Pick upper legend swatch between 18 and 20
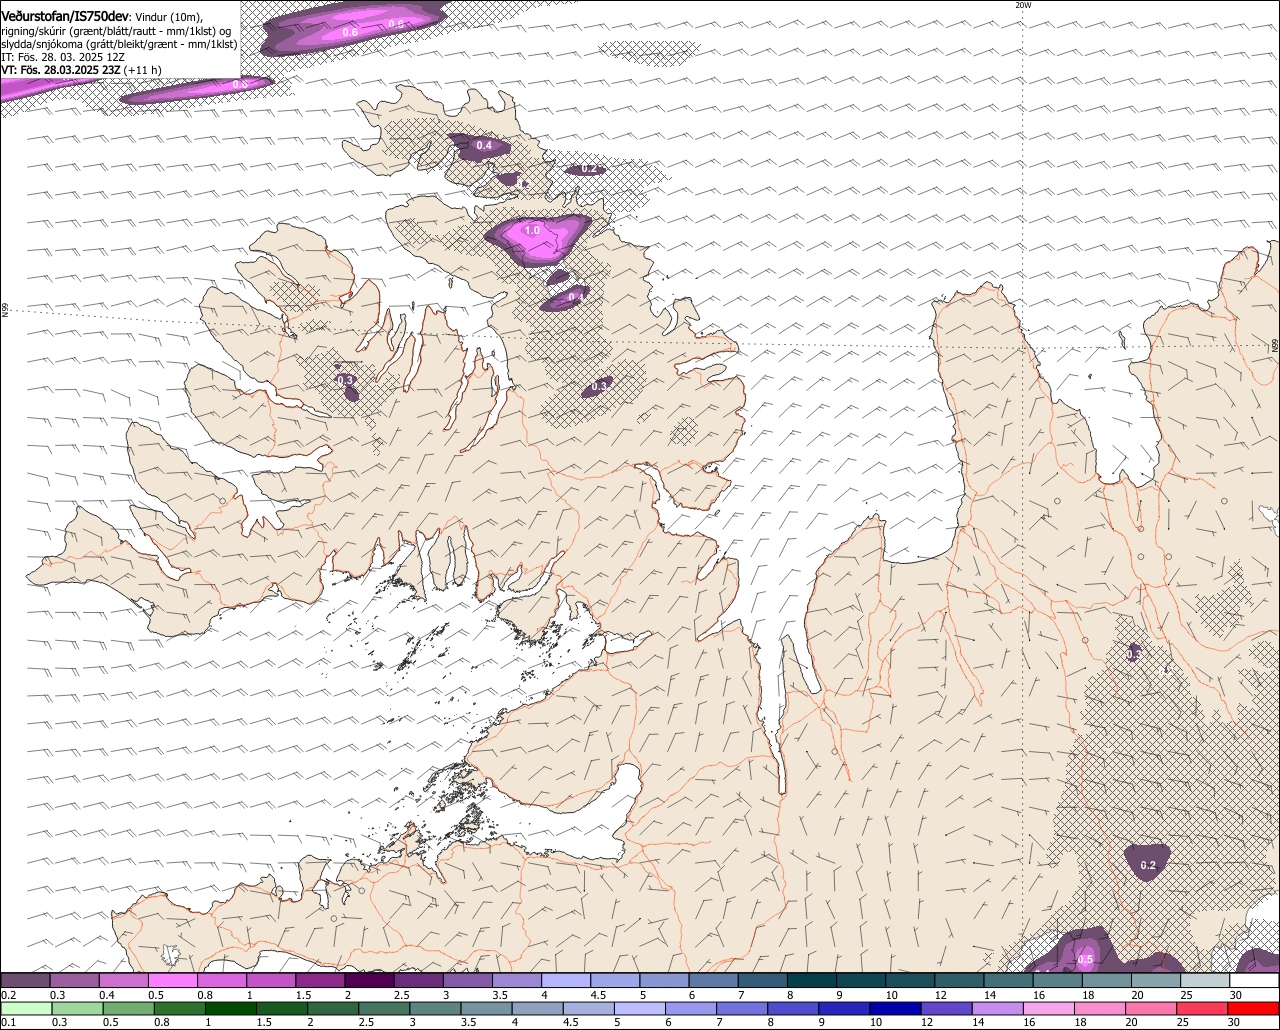1280x1030 pixels. point(1106,981)
